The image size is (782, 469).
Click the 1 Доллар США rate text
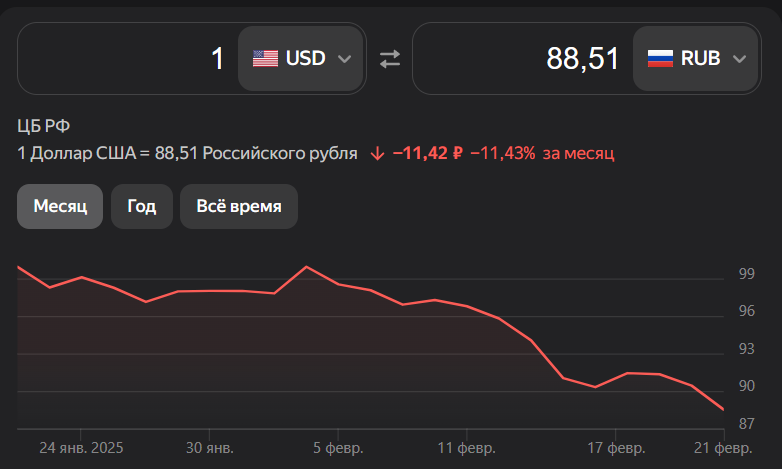[187, 154]
